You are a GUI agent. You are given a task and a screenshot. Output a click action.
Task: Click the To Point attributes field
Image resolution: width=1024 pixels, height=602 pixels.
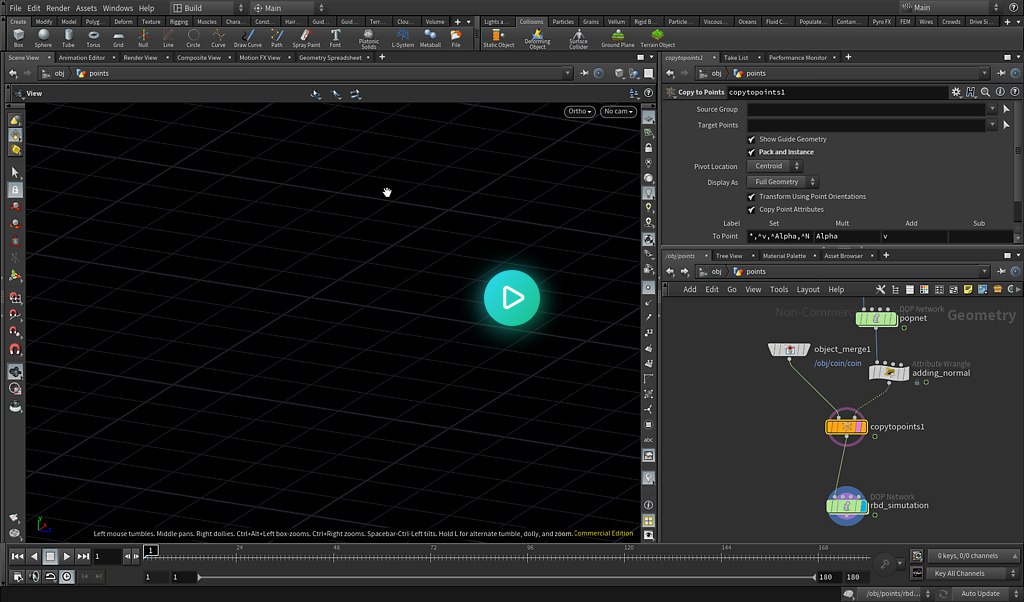point(780,236)
